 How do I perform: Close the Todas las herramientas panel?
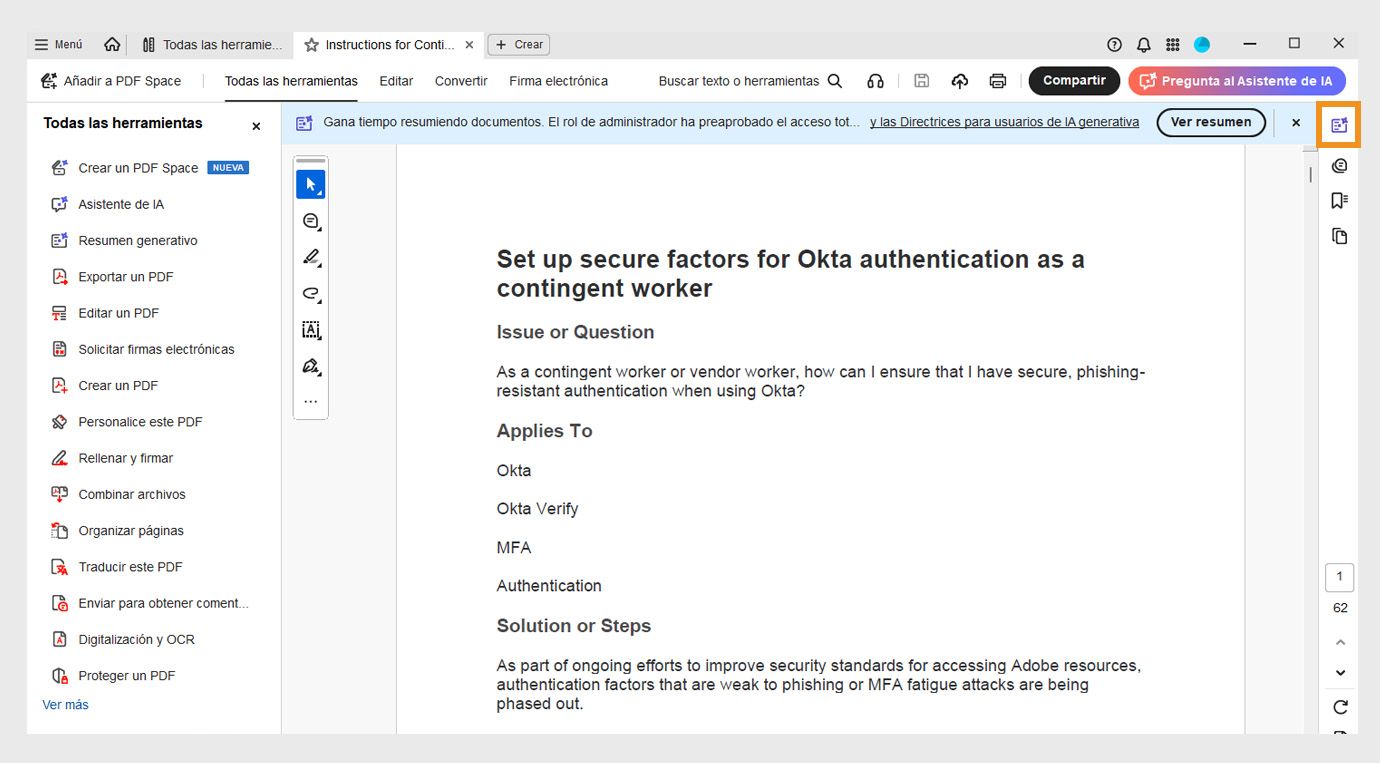tap(256, 126)
